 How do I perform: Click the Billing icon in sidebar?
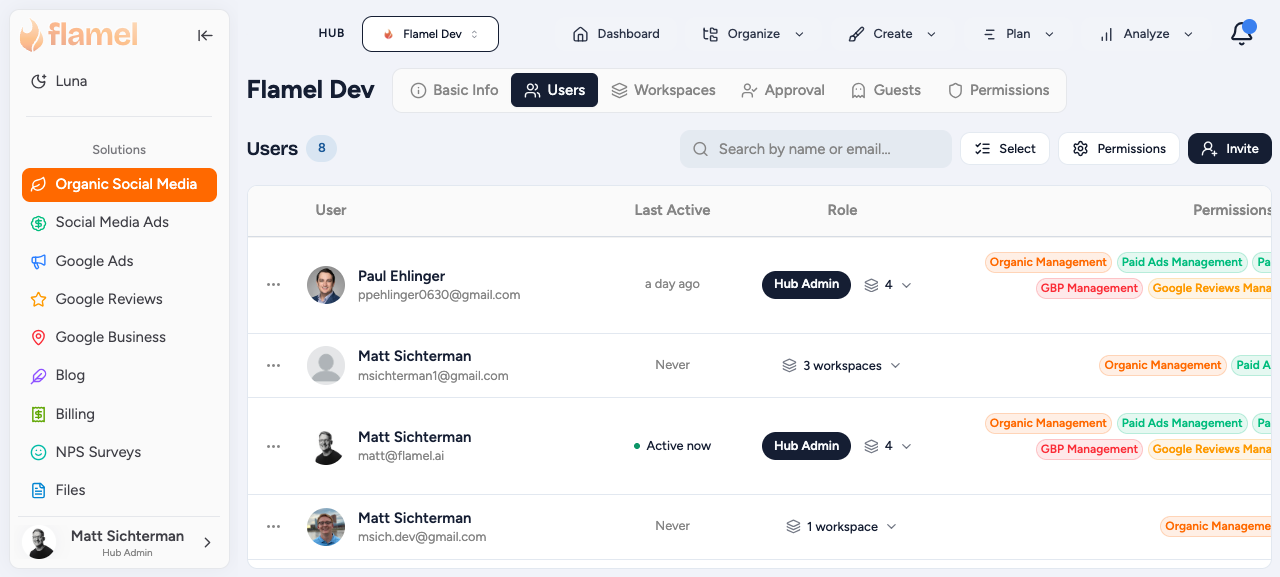[38, 414]
